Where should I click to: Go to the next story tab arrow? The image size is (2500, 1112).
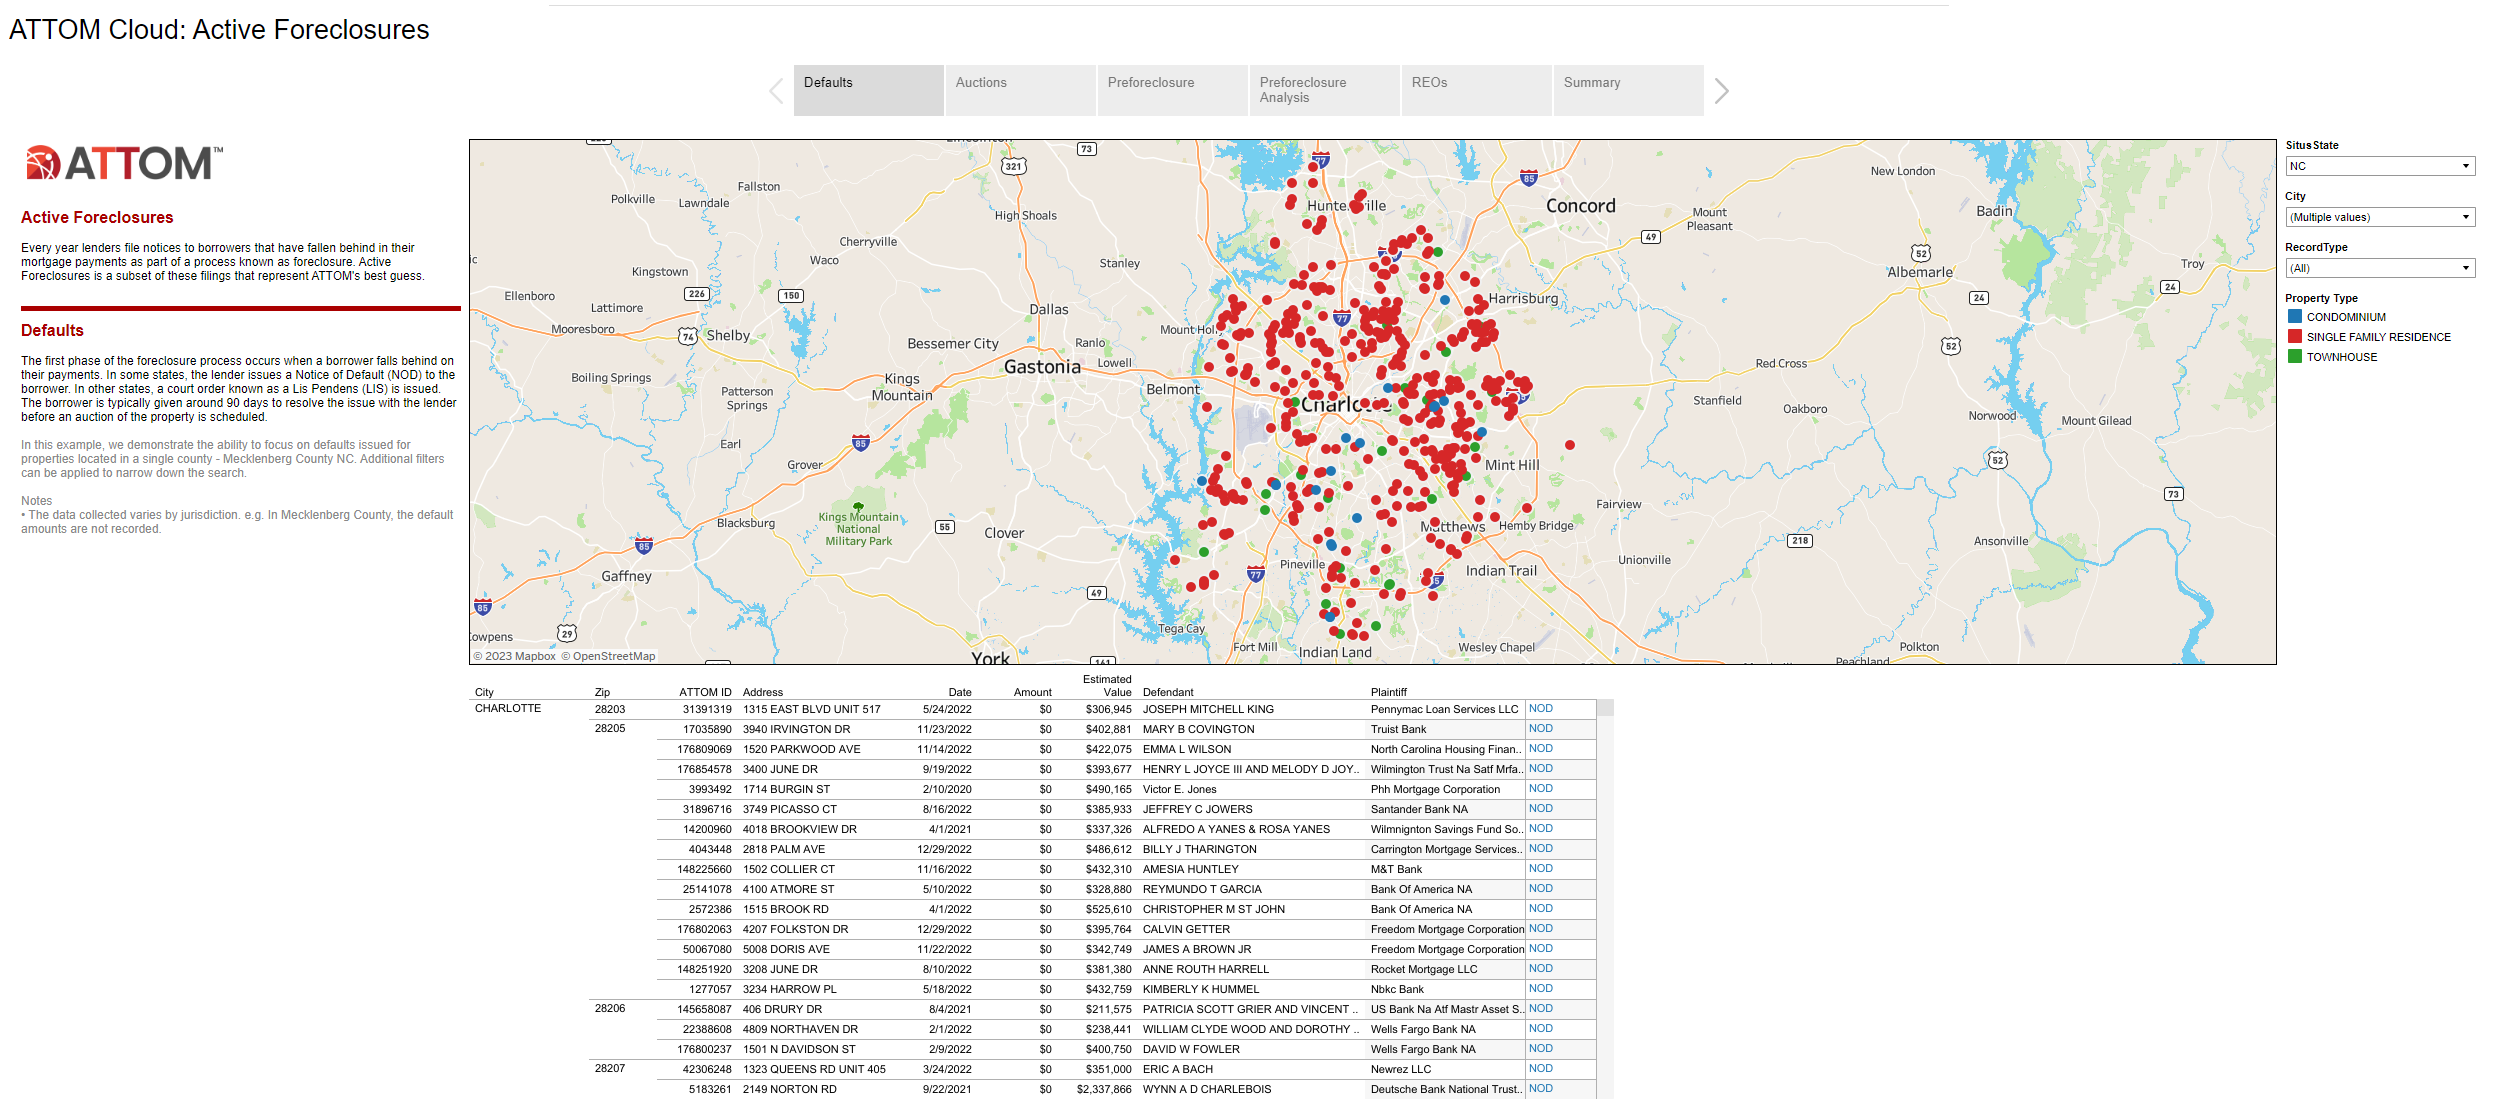pos(1721,91)
